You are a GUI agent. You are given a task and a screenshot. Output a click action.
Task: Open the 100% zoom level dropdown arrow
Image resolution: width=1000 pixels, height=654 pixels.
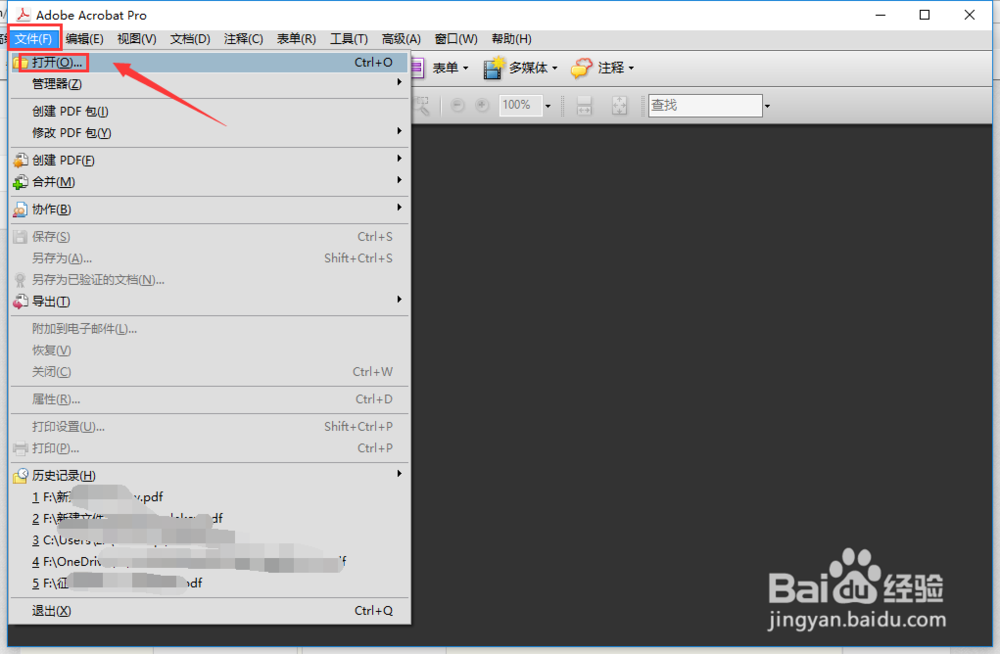point(548,106)
